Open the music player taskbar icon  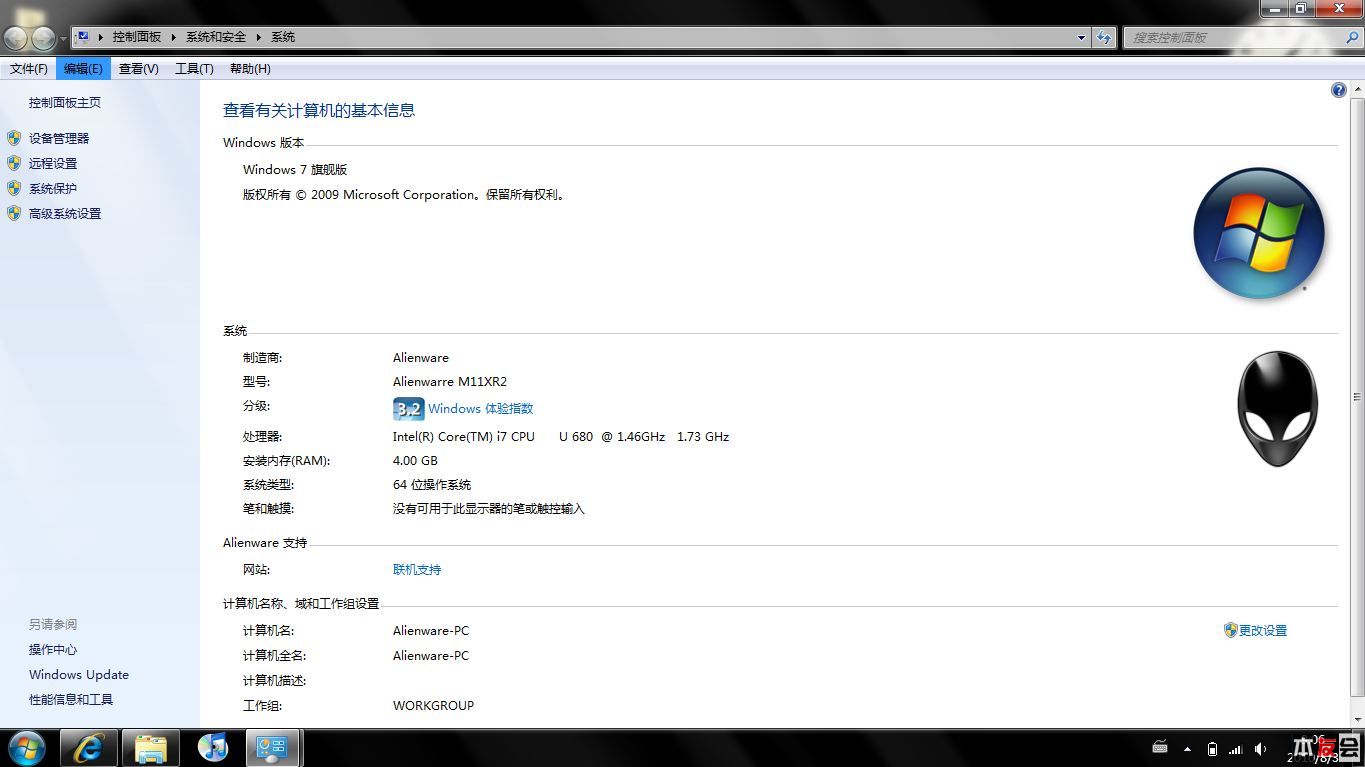coord(213,748)
